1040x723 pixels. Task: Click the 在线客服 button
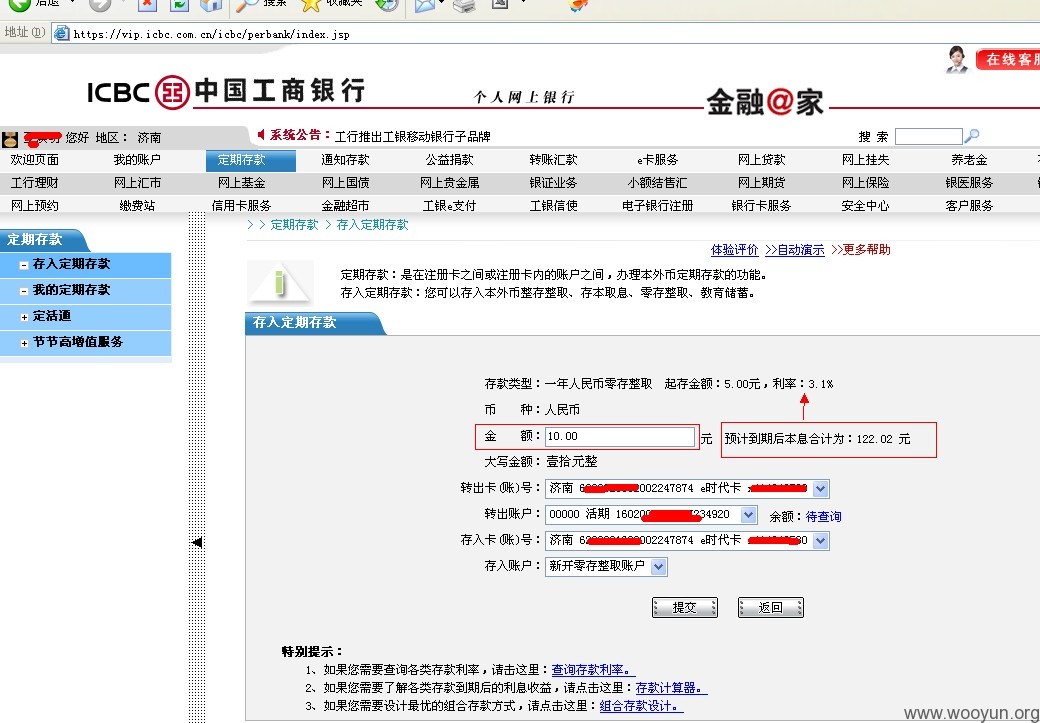point(1008,59)
